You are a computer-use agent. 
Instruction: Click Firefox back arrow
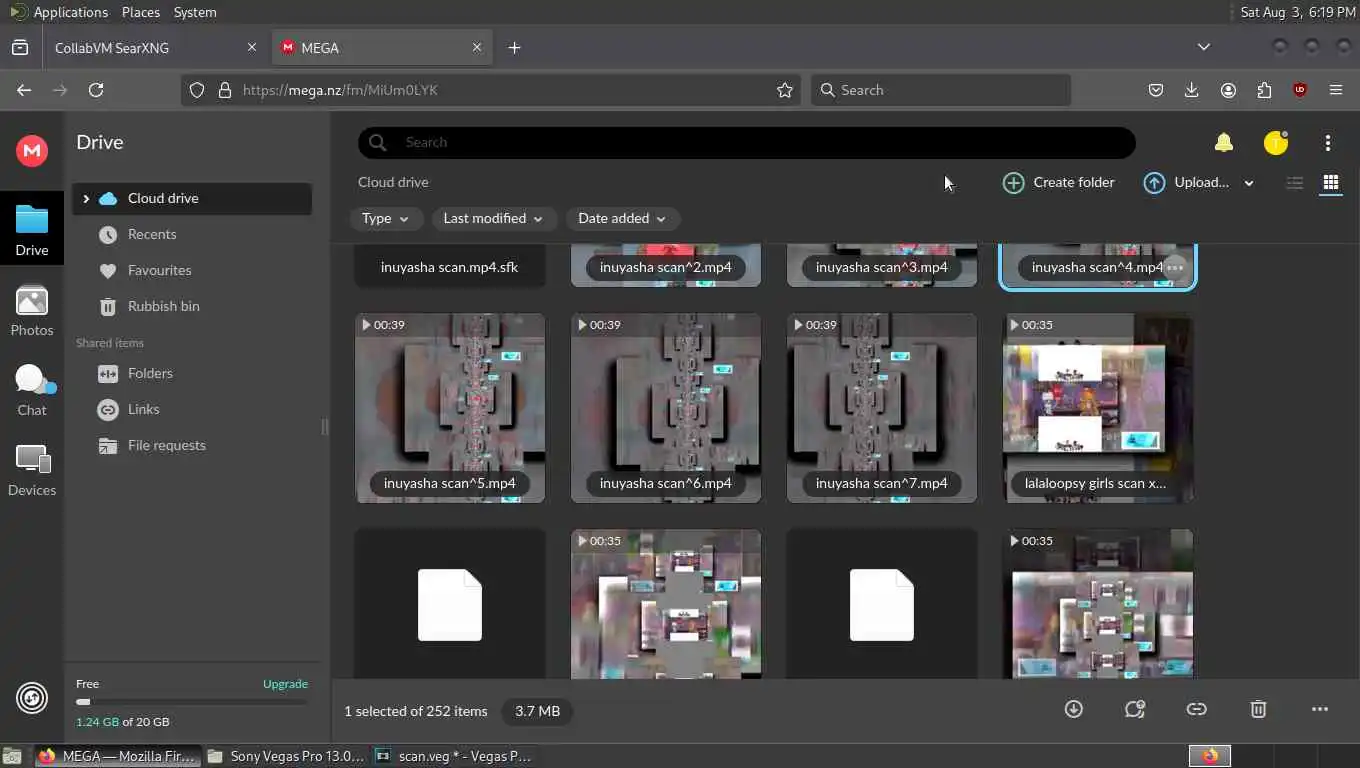(x=24, y=90)
